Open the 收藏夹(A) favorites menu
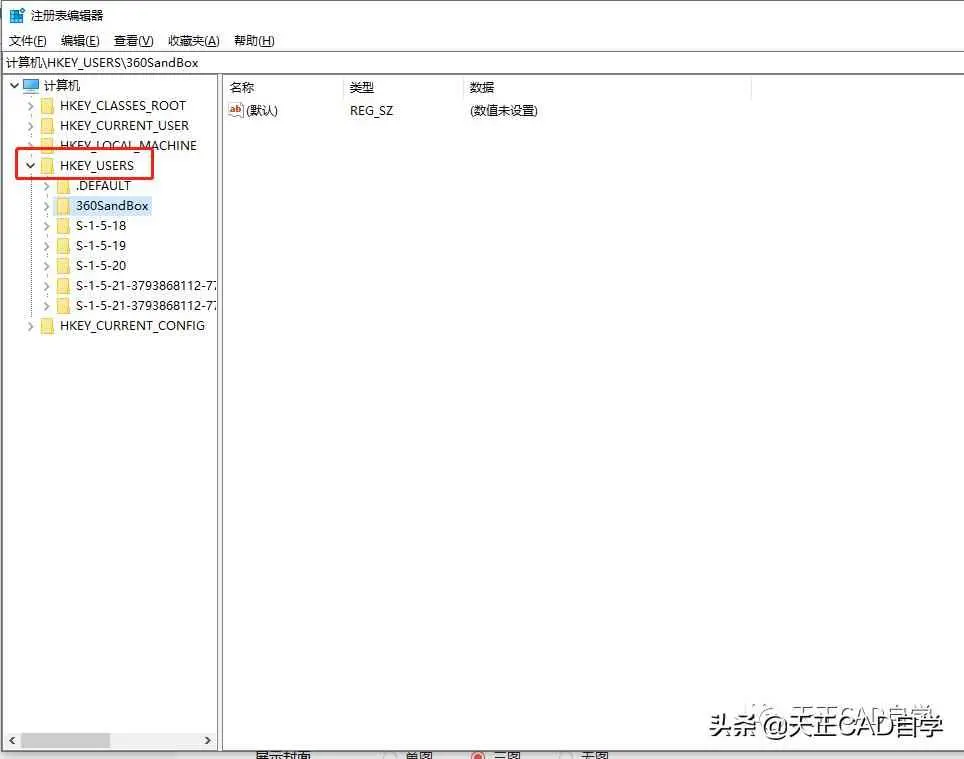 tap(193, 41)
